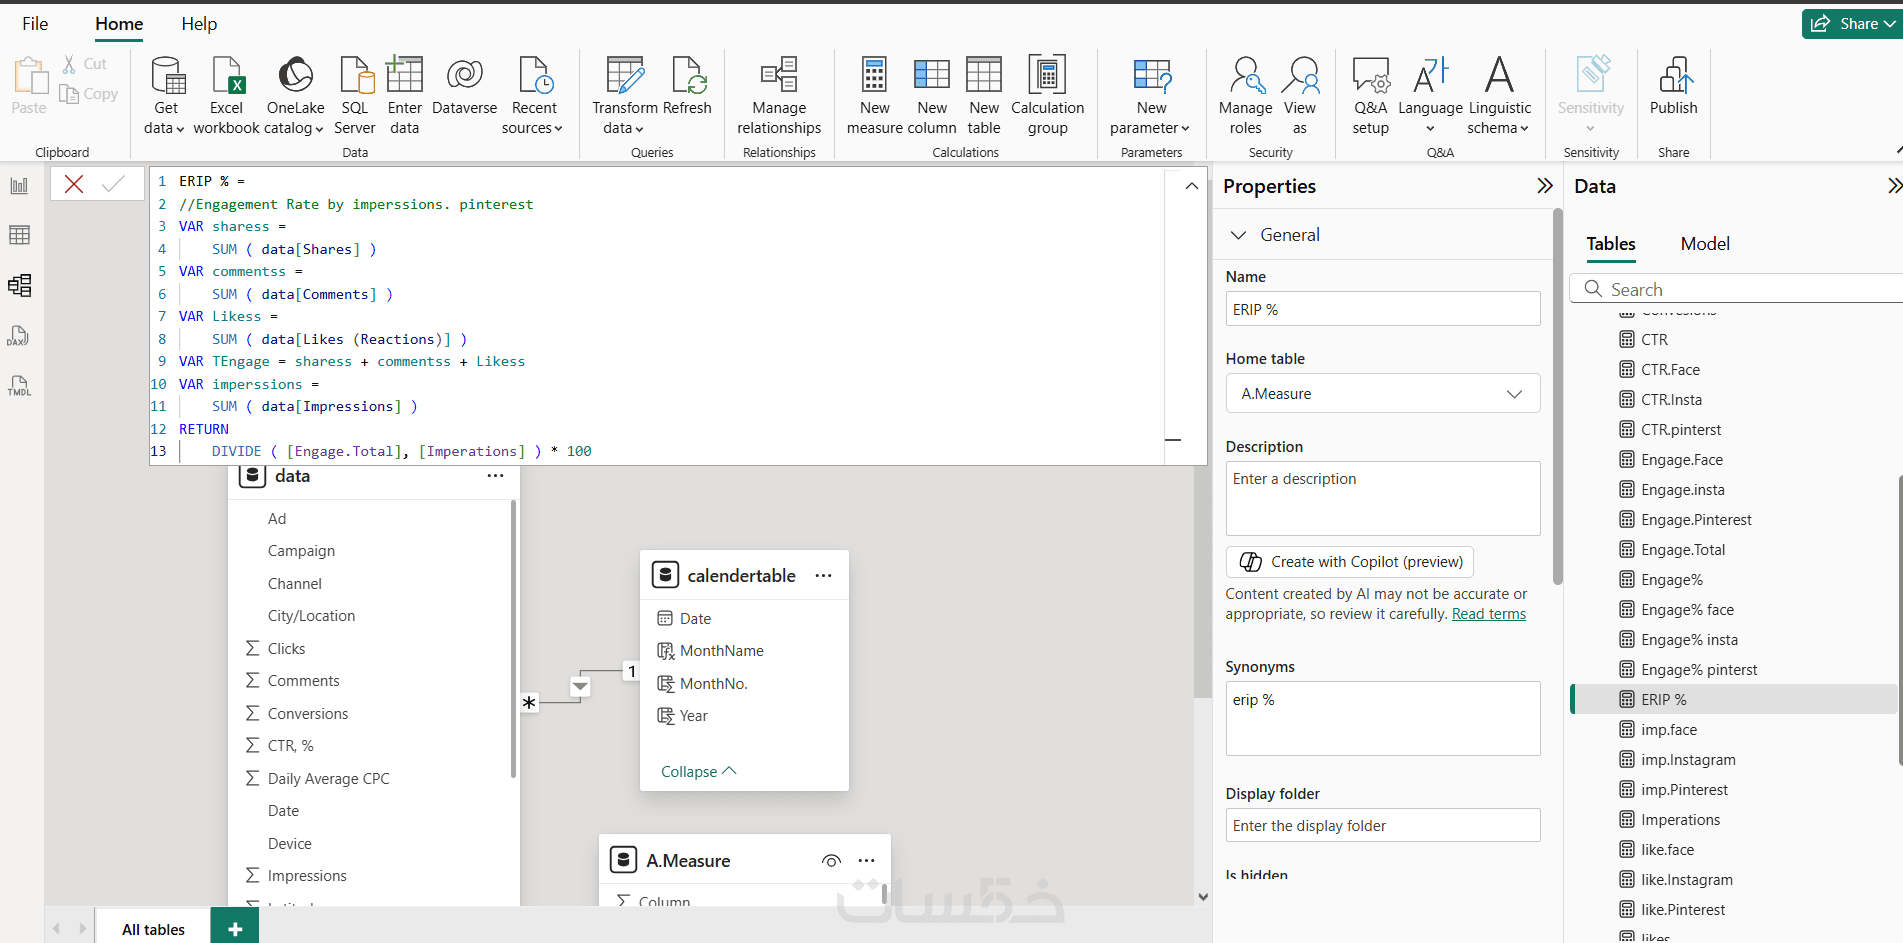The image size is (1903, 943).
Task: Cancel the formula edit with X
Action: [x=74, y=184]
